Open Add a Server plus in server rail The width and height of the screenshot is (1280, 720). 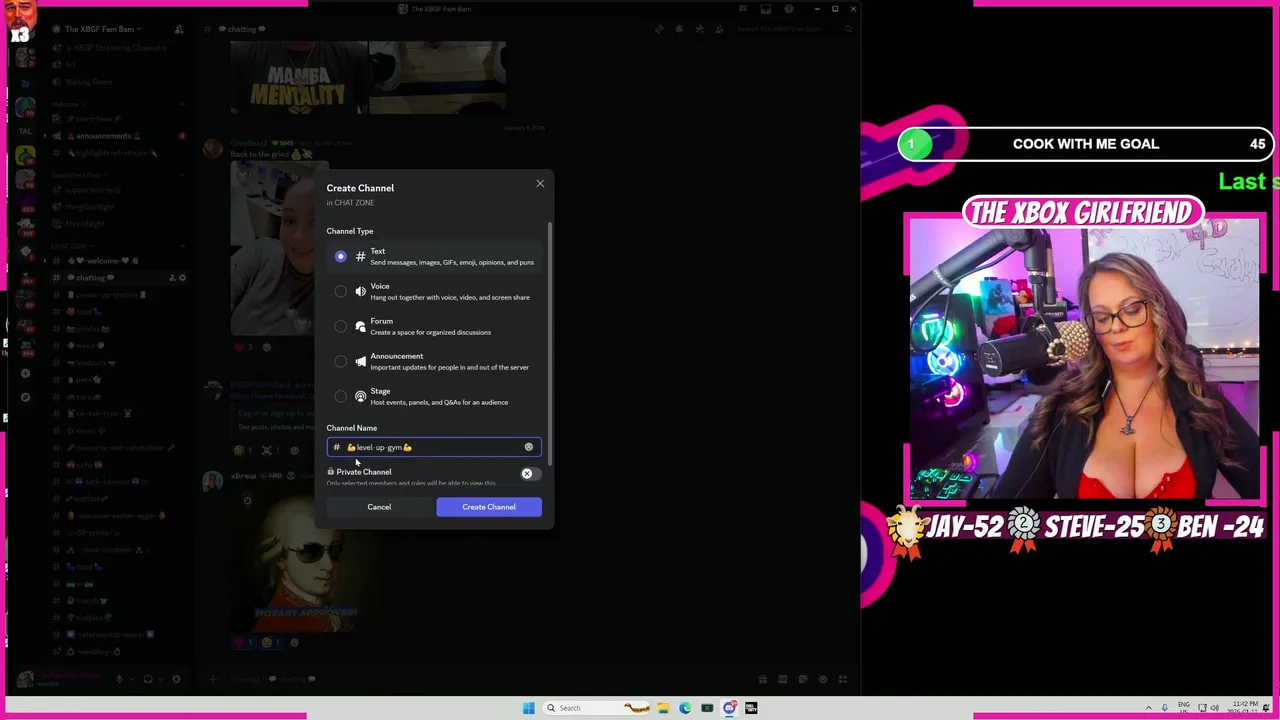coord(25,373)
